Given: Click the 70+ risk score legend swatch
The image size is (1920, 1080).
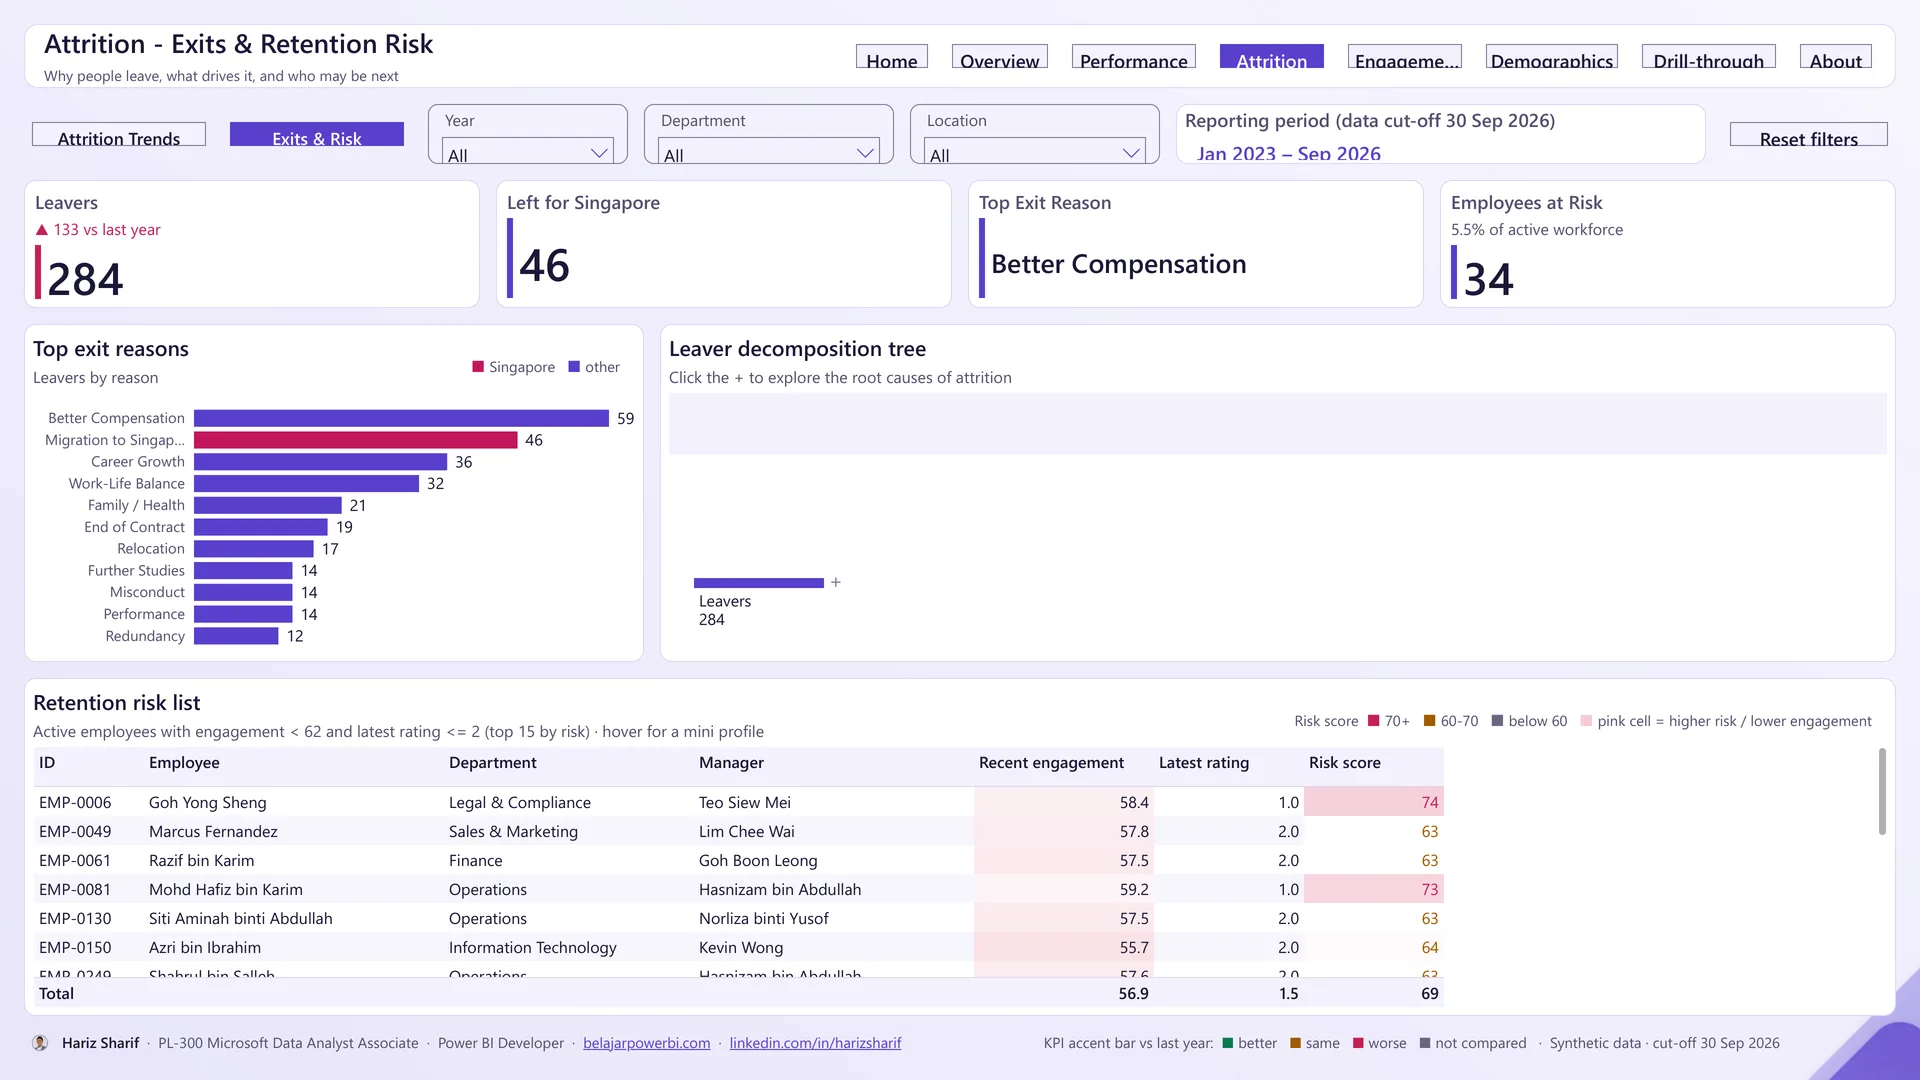Looking at the screenshot, I should coord(1374,721).
